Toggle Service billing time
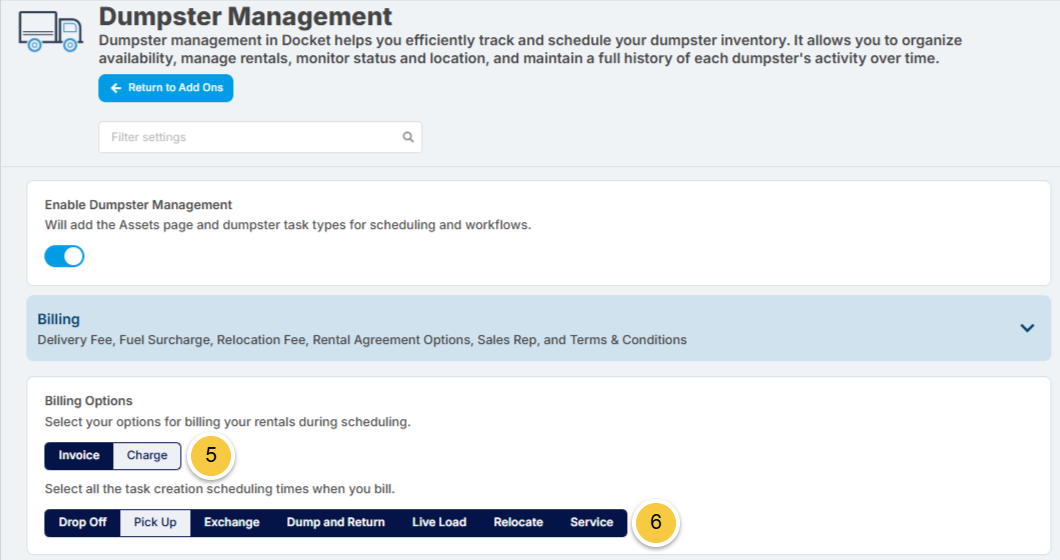Viewport: 1060px width, 560px height. [x=592, y=523]
